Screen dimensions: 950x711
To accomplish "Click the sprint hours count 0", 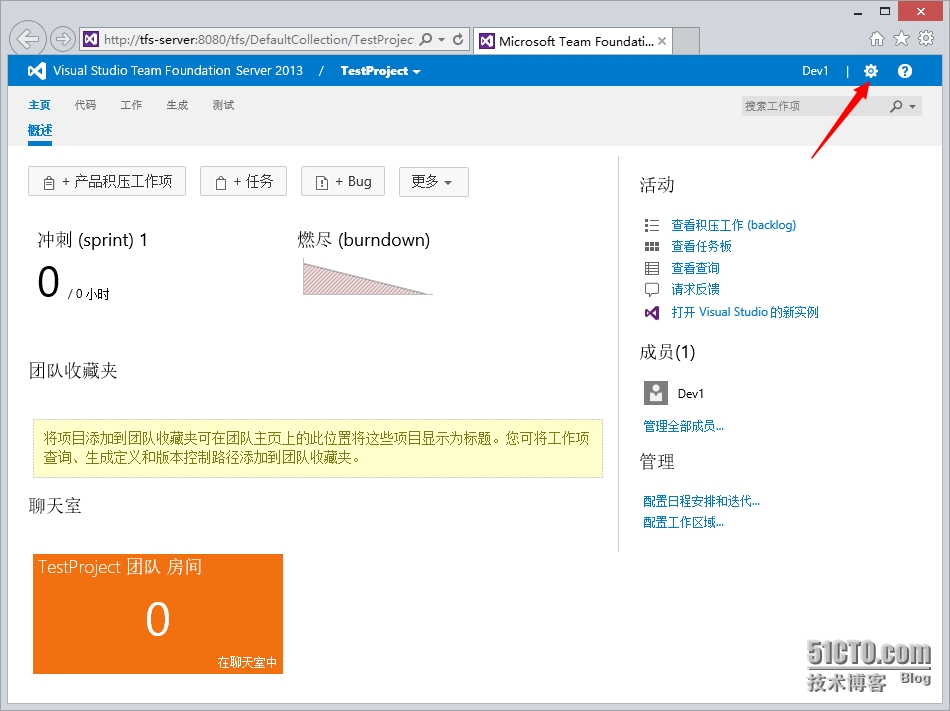I will (x=48, y=282).
